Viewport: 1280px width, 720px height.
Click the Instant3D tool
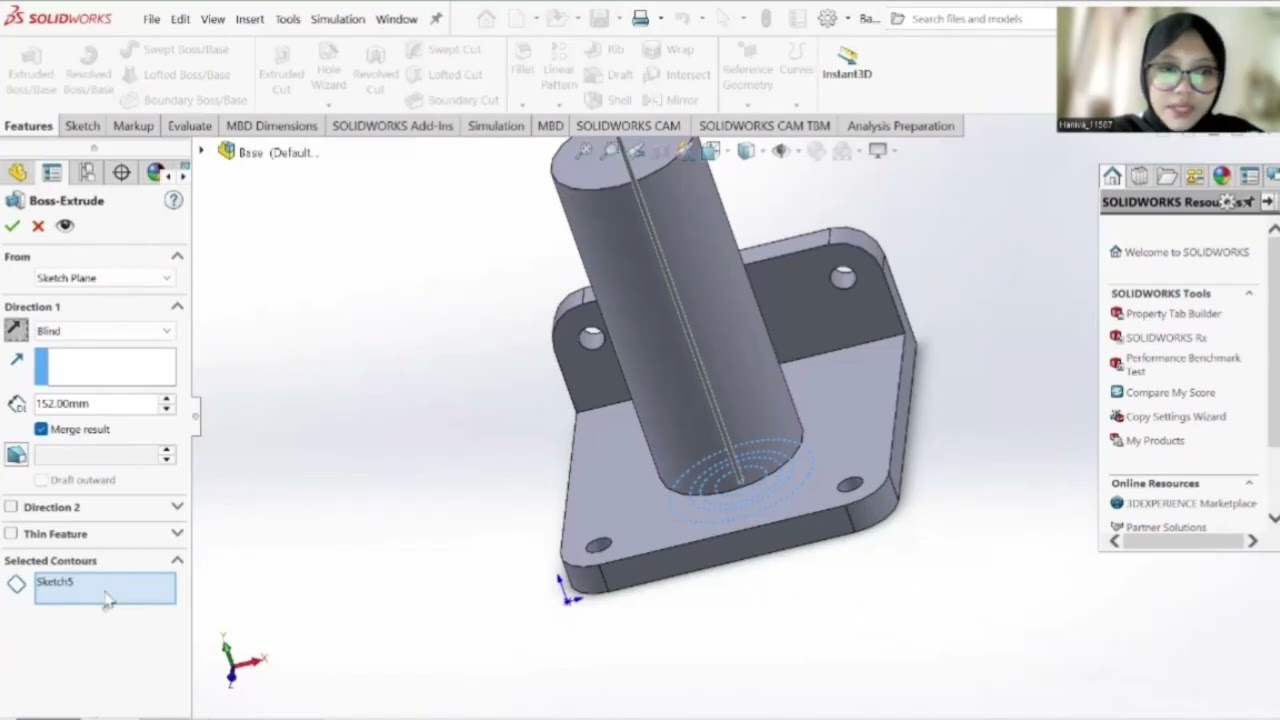[x=847, y=63]
